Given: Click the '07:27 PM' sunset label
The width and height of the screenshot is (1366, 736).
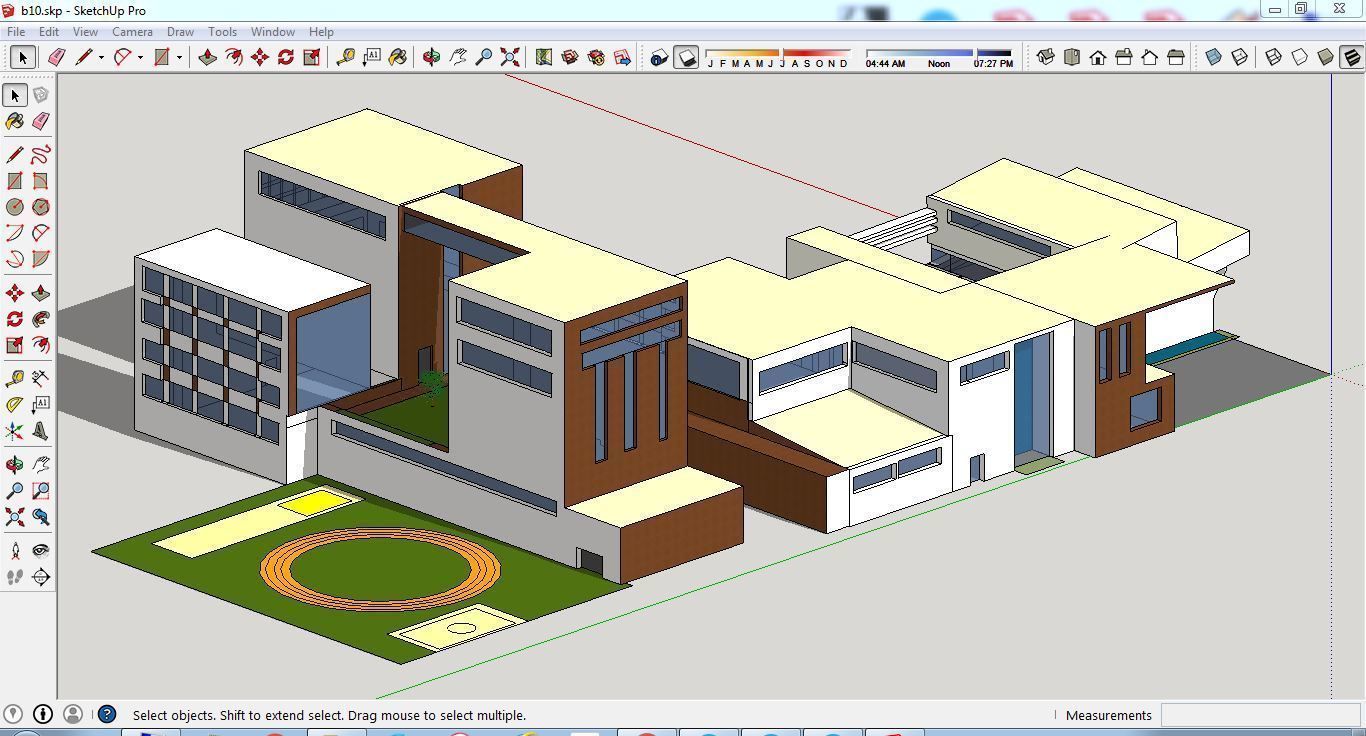Looking at the screenshot, I should click(x=993, y=64).
